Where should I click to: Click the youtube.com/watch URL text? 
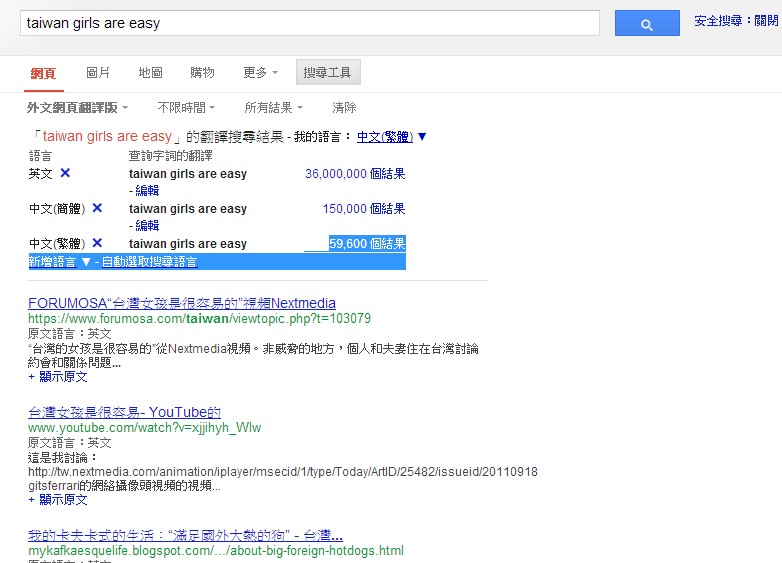[x=145, y=428]
